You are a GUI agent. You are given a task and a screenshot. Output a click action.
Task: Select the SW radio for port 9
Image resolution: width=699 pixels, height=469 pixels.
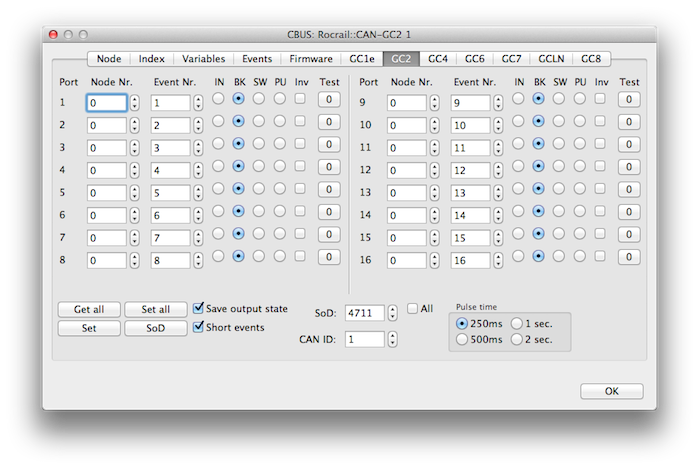point(559,99)
